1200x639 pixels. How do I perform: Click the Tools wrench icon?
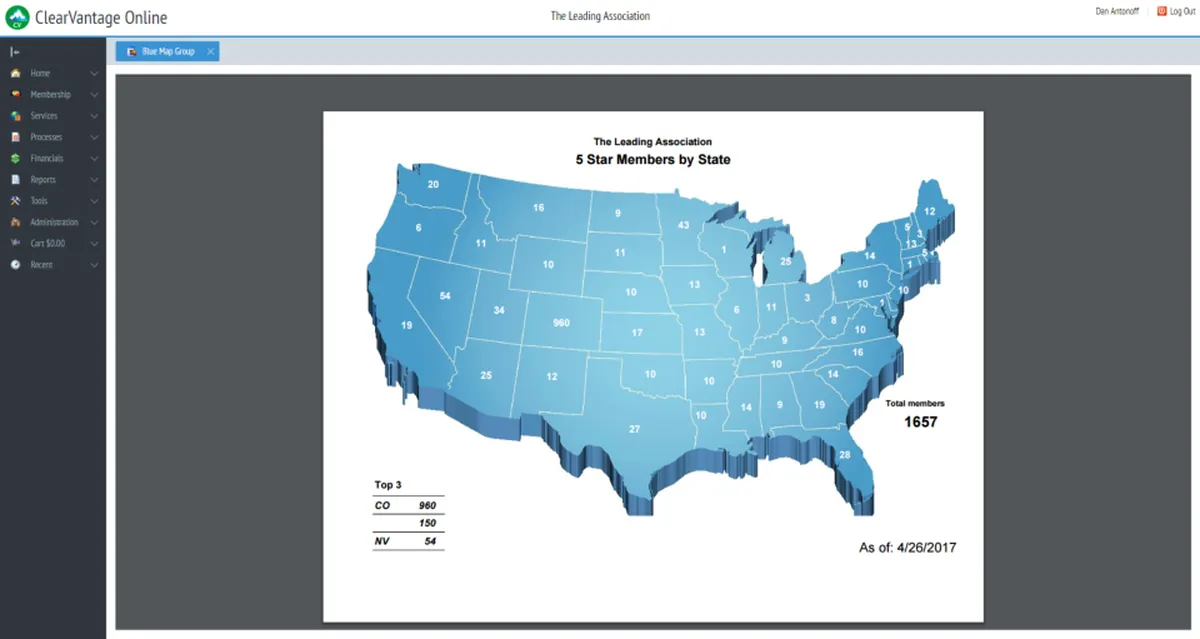point(15,201)
